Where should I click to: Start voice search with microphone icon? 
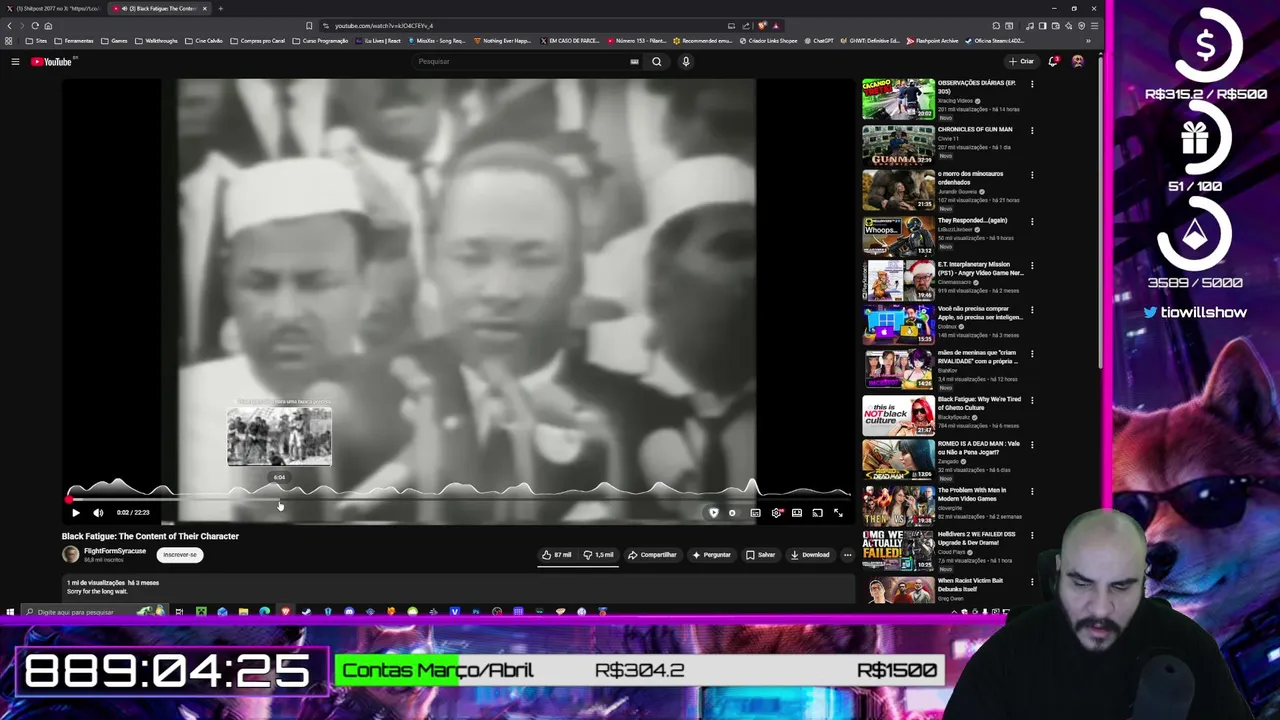(x=686, y=62)
